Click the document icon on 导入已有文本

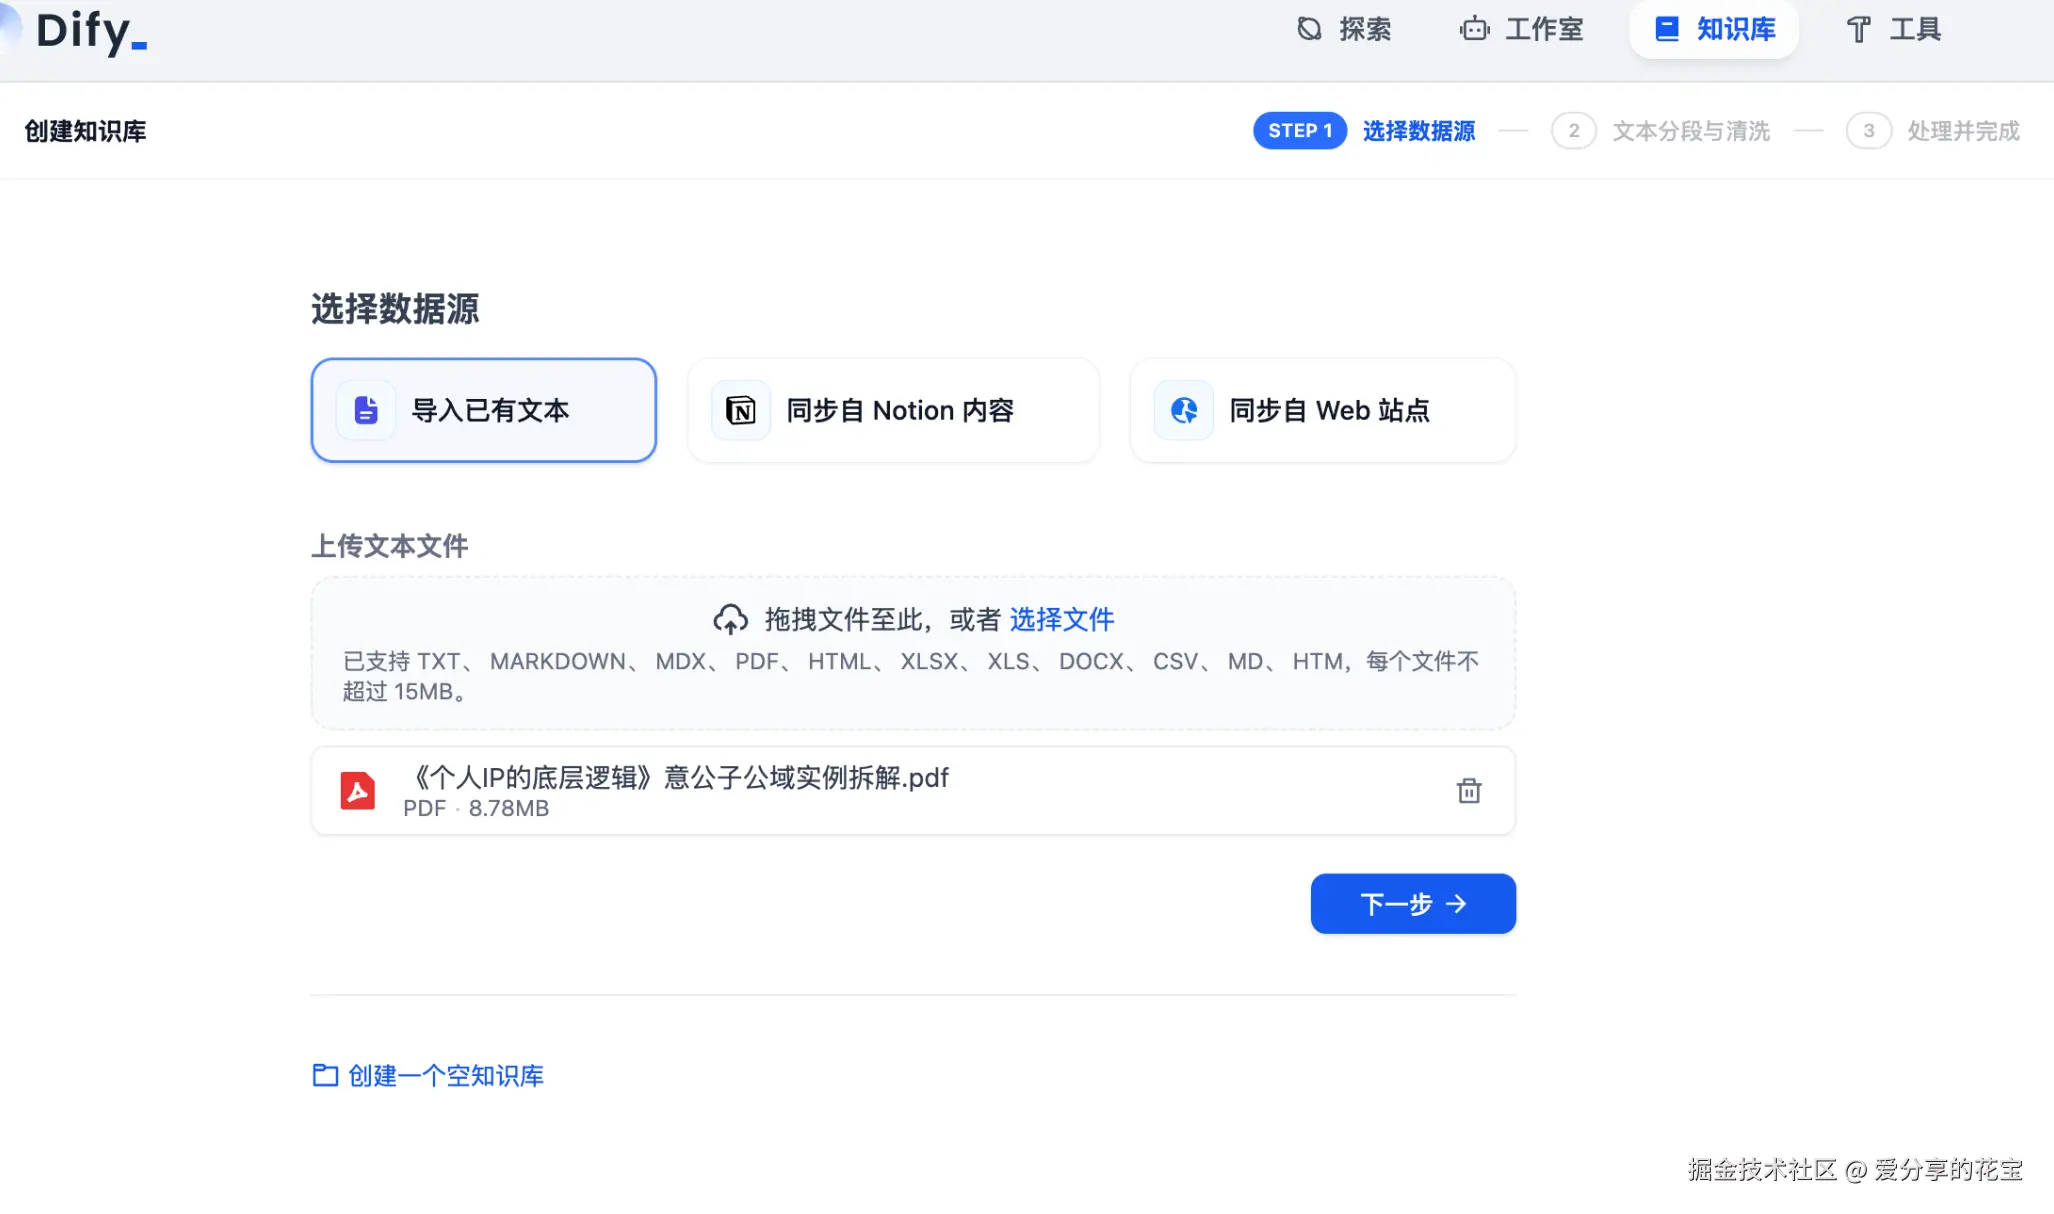click(366, 410)
